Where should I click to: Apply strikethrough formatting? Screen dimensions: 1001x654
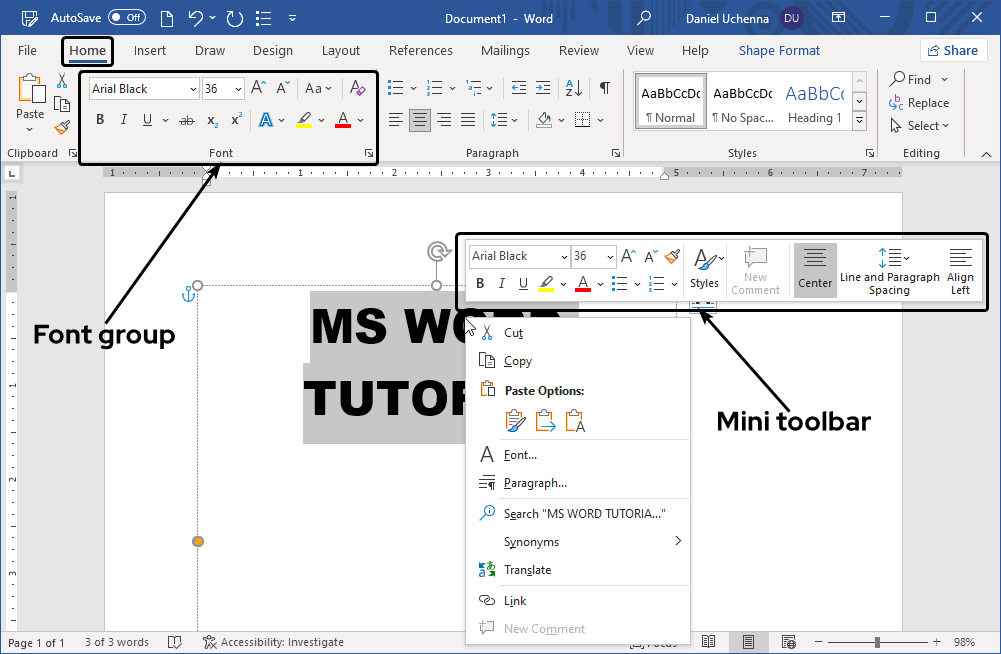185,120
